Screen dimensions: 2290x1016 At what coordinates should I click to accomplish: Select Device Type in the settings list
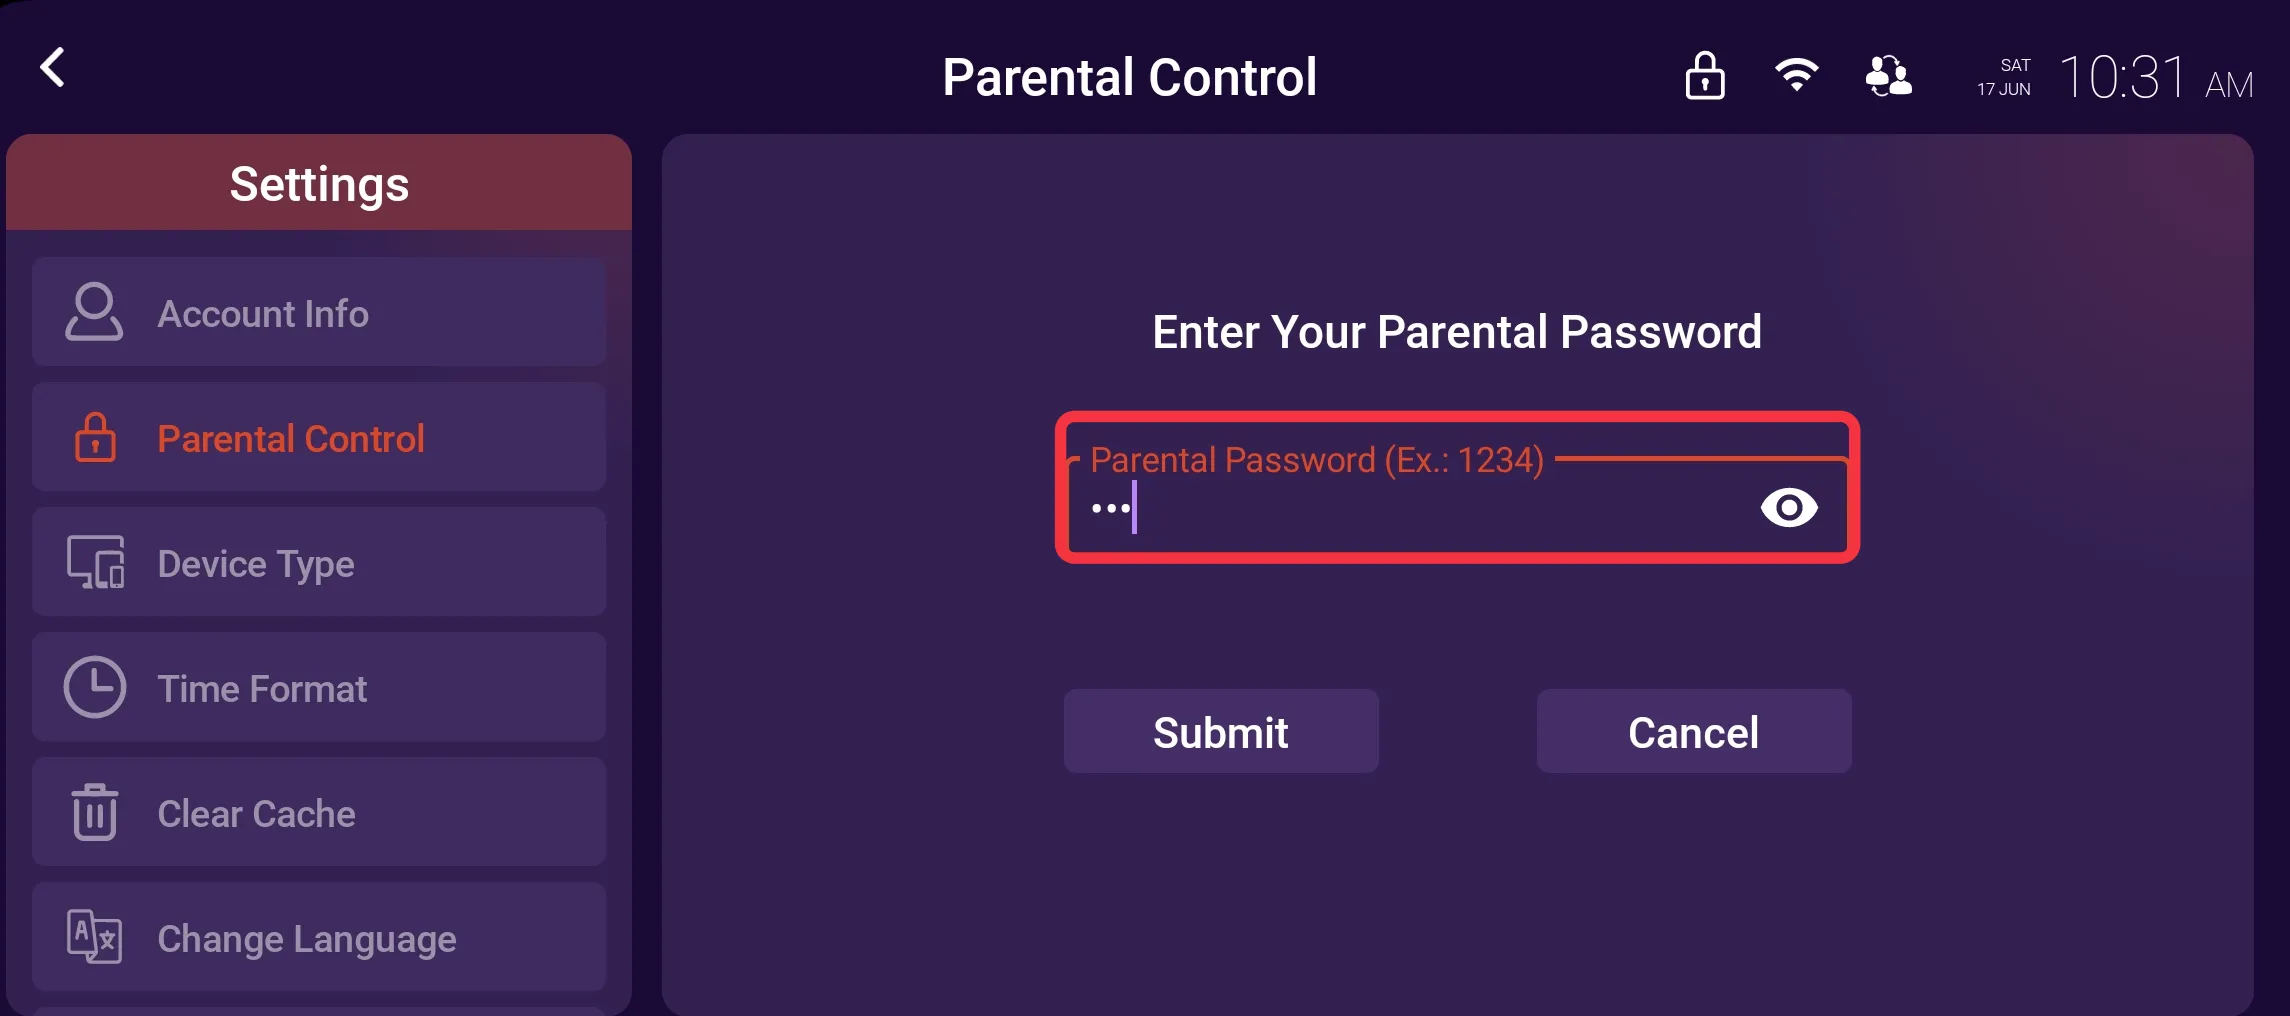click(319, 562)
